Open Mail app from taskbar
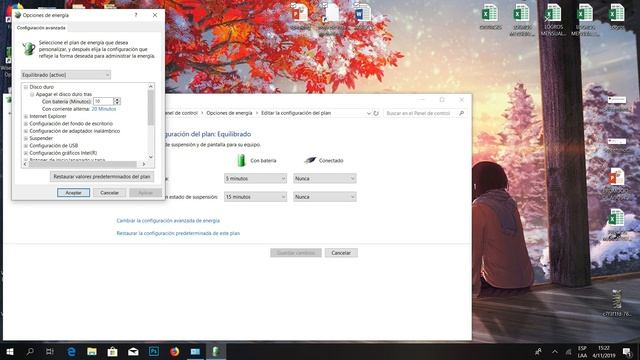This screenshot has height=360, width=640. point(133,351)
